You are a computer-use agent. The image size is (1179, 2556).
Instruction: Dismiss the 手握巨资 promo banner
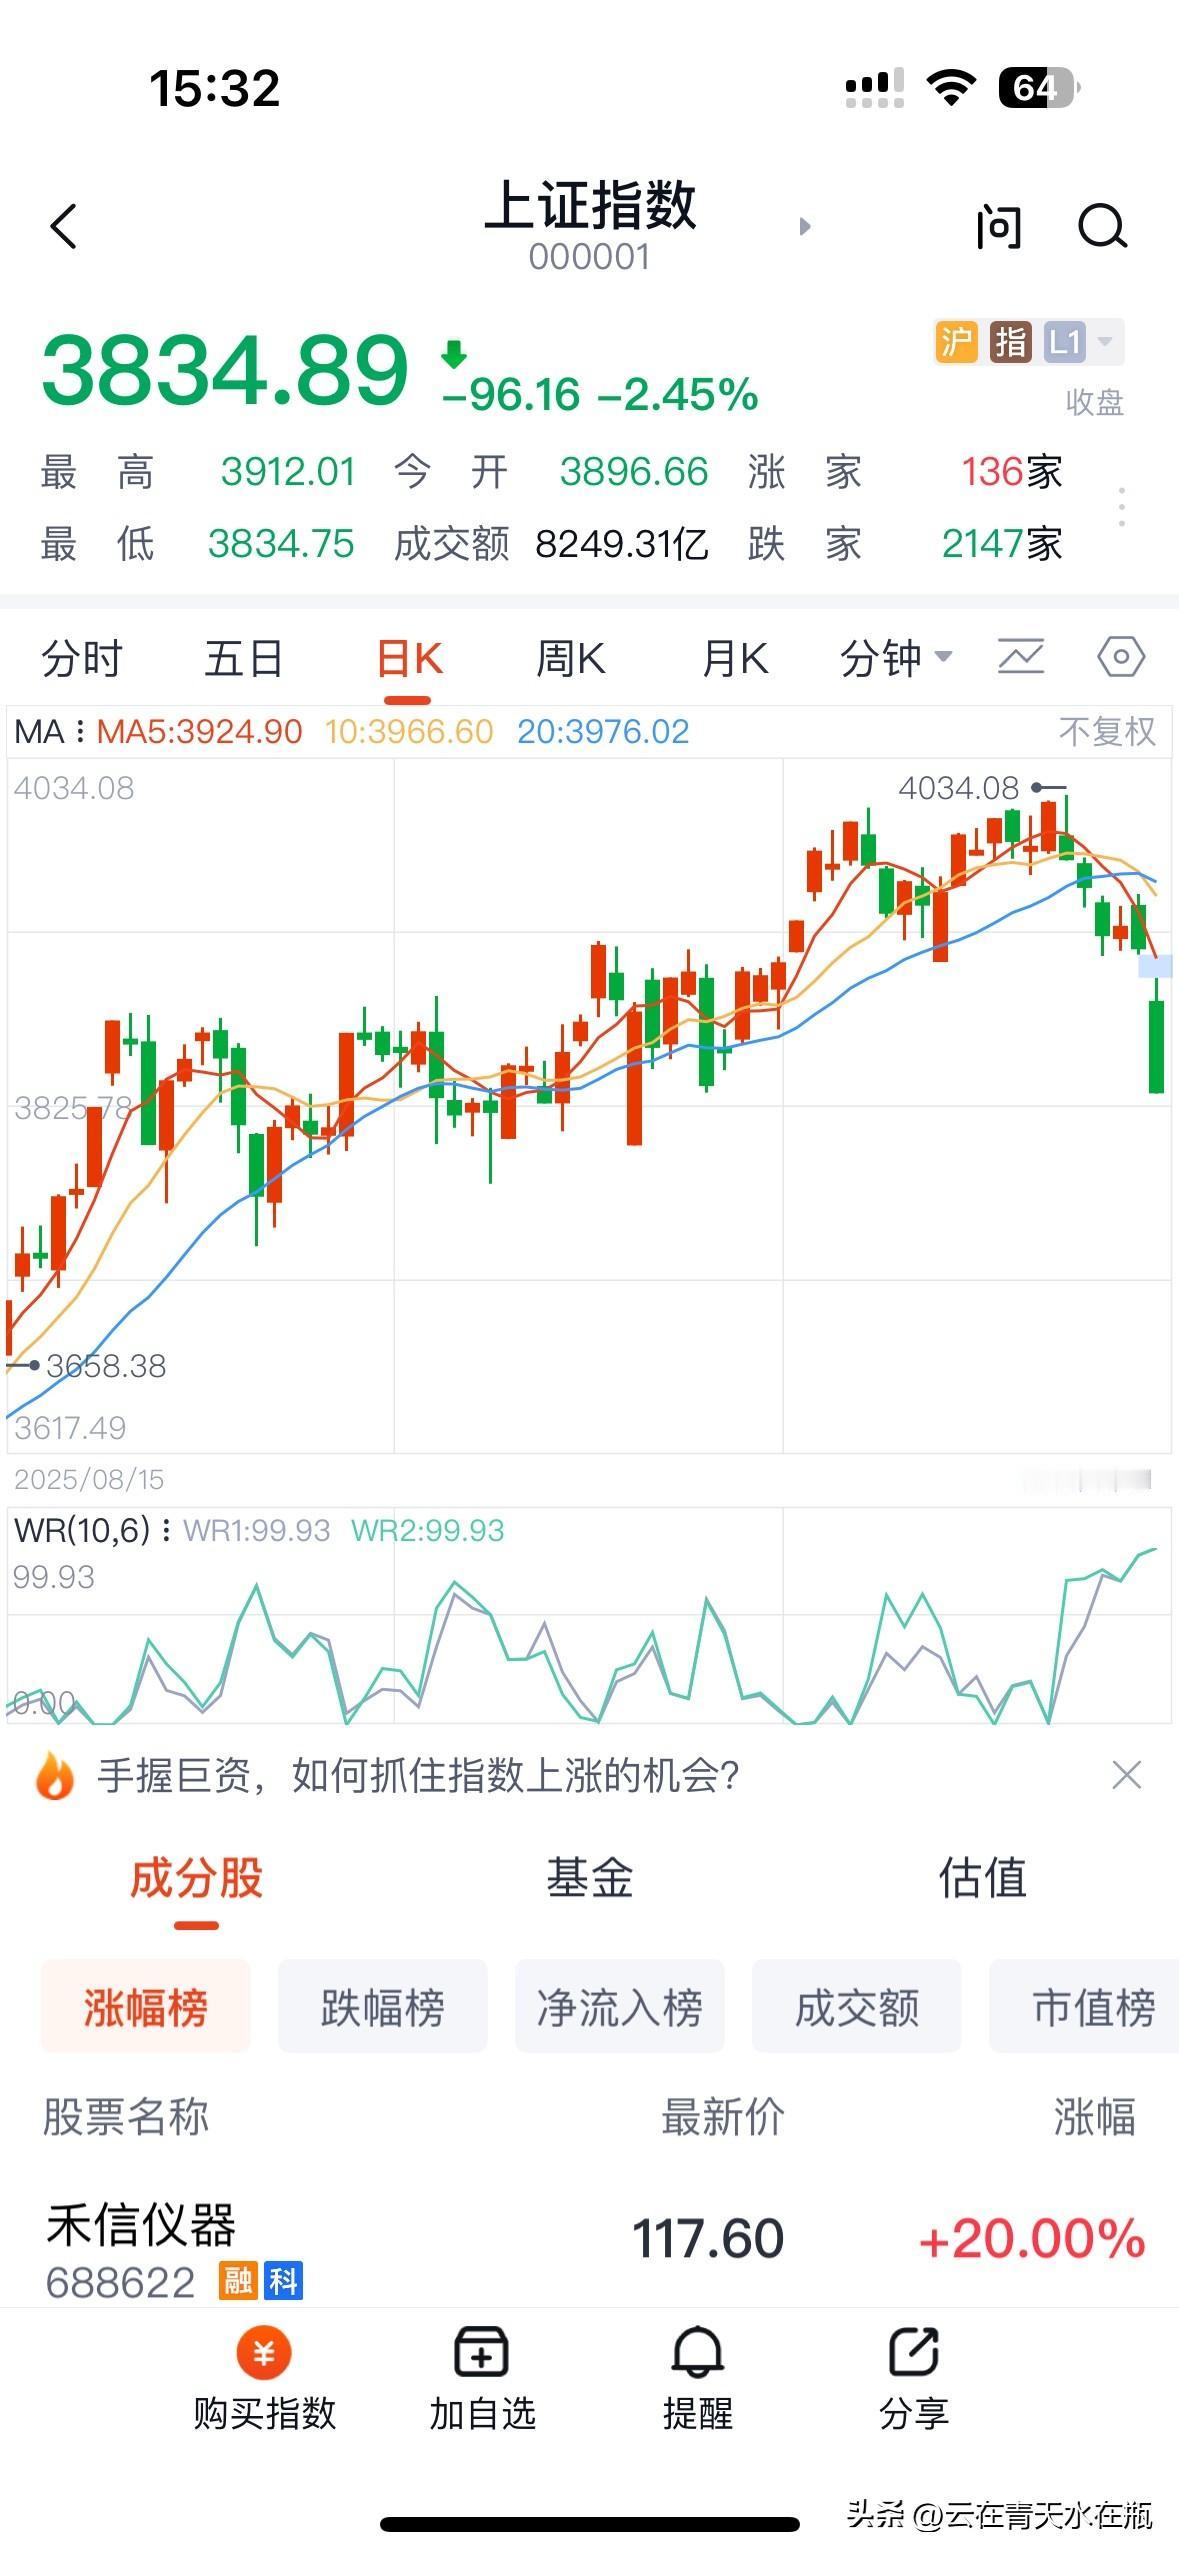point(1126,1775)
